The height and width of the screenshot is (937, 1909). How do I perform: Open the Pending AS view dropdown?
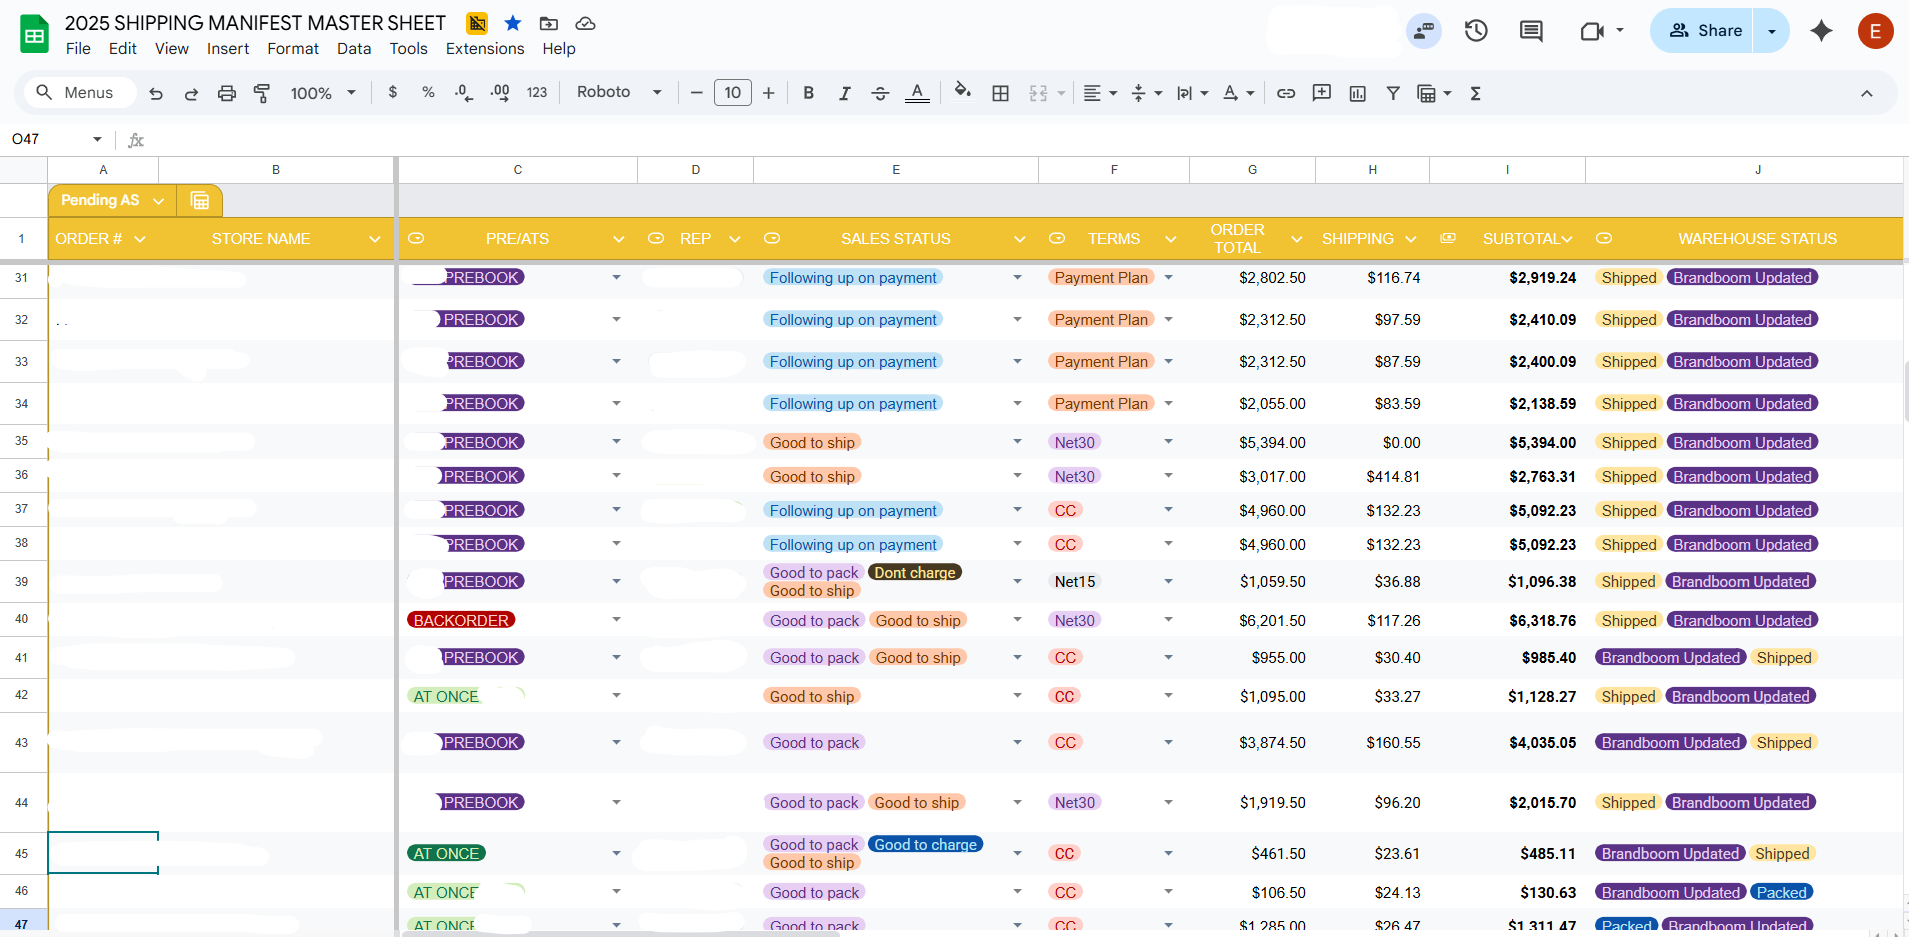coord(158,201)
